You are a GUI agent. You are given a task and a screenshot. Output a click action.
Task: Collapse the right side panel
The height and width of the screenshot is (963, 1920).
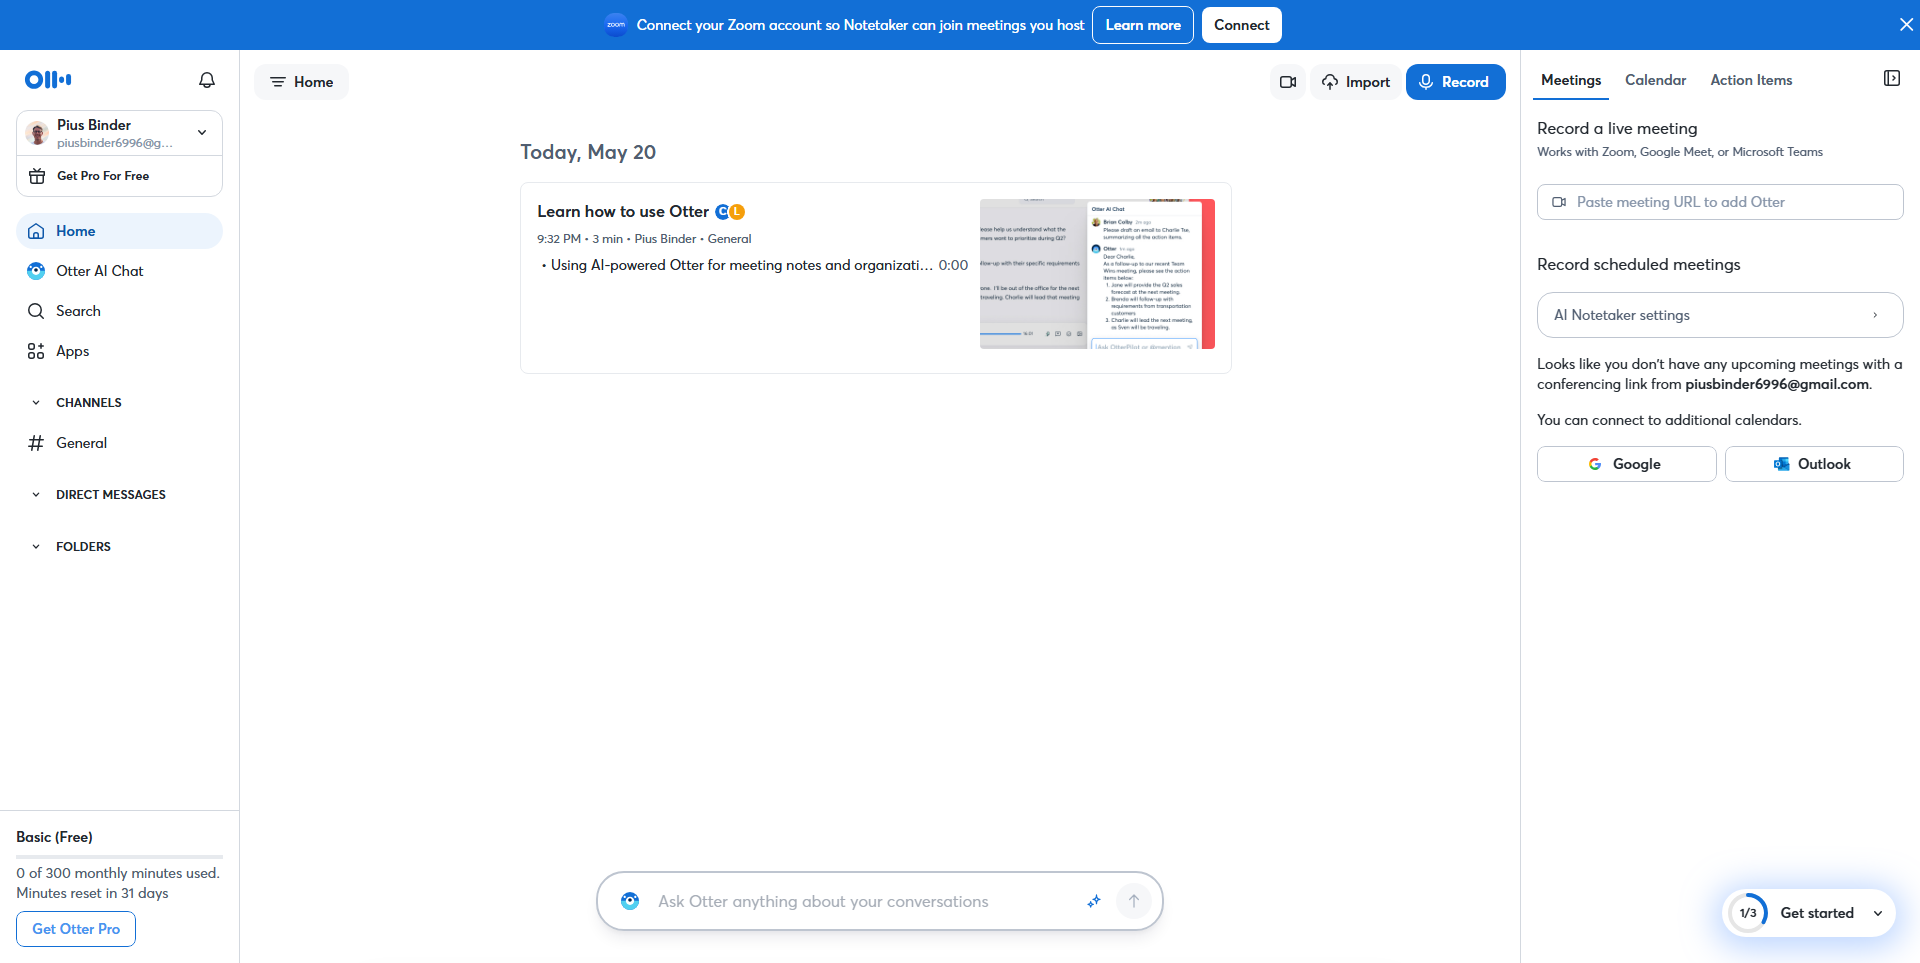click(x=1891, y=79)
